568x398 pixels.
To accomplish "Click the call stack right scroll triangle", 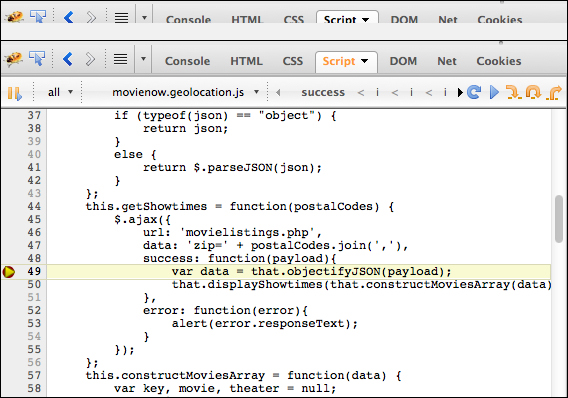I will (x=460, y=93).
